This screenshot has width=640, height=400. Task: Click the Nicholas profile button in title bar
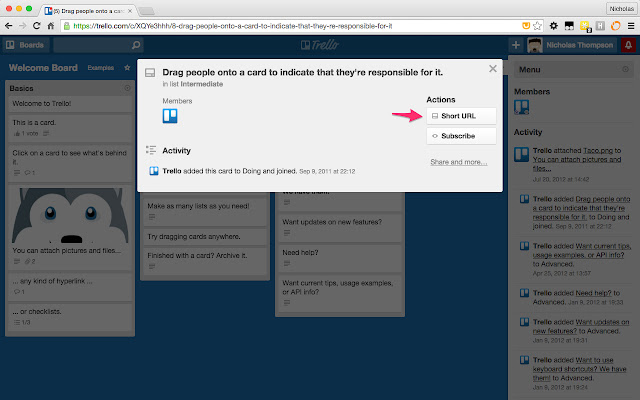click(621, 9)
